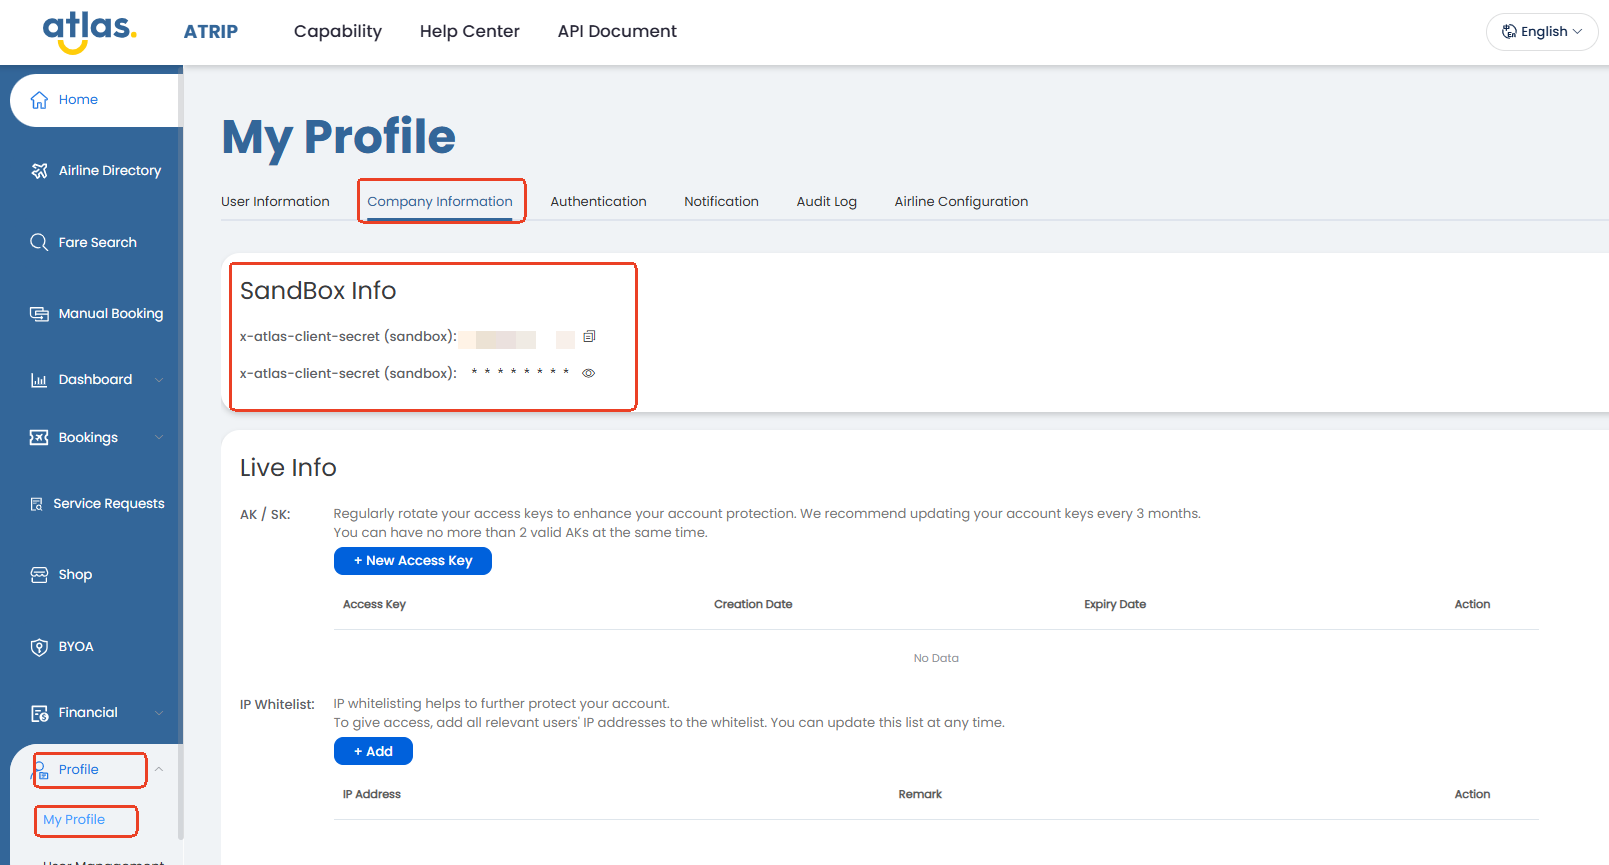Open the Audit Log tab
This screenshot has width=1609, height=865.
[x=826, y=201]
